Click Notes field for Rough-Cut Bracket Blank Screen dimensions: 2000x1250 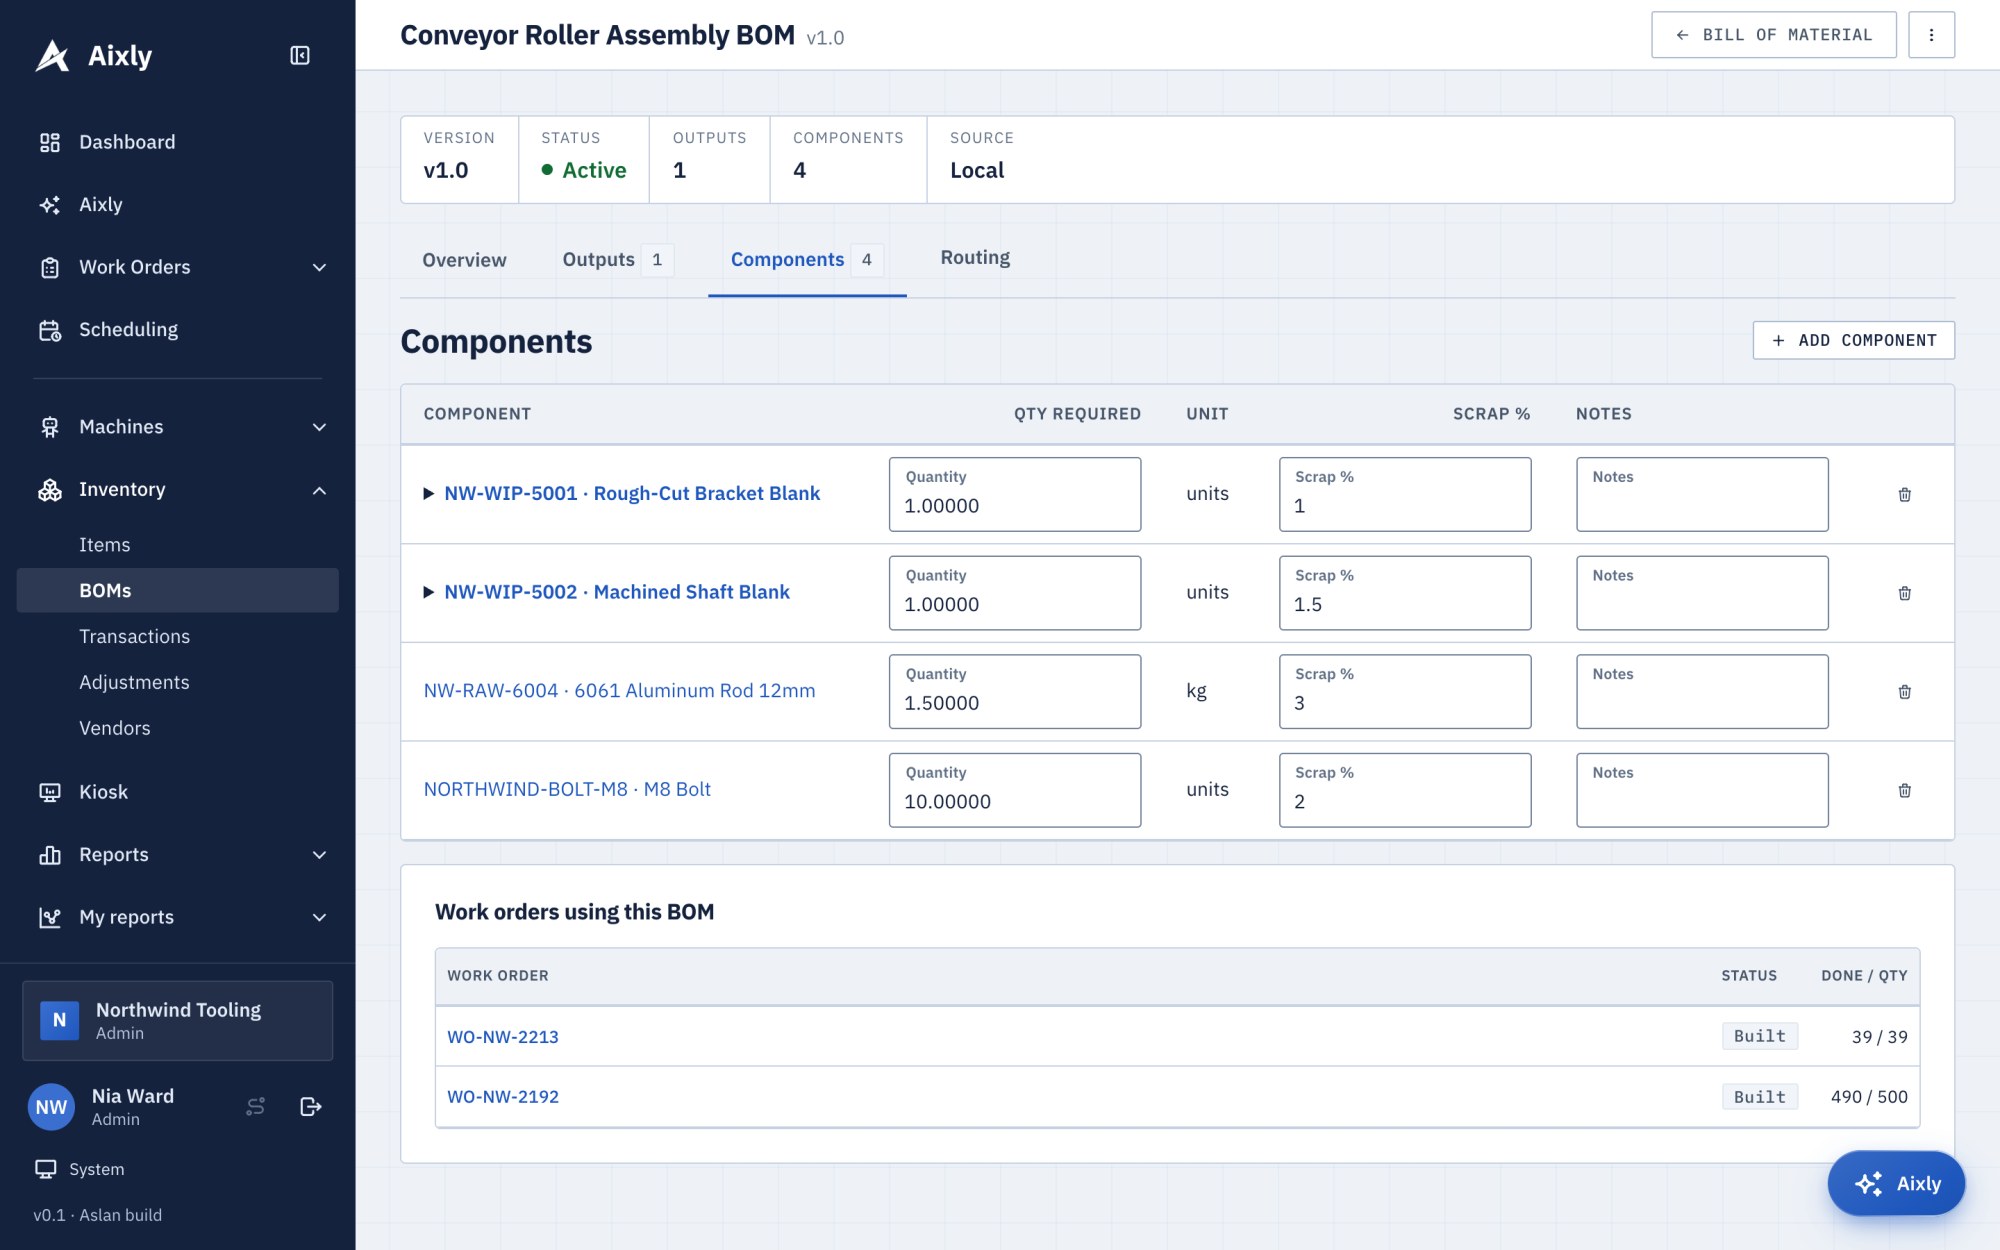tap(1702, 494)
